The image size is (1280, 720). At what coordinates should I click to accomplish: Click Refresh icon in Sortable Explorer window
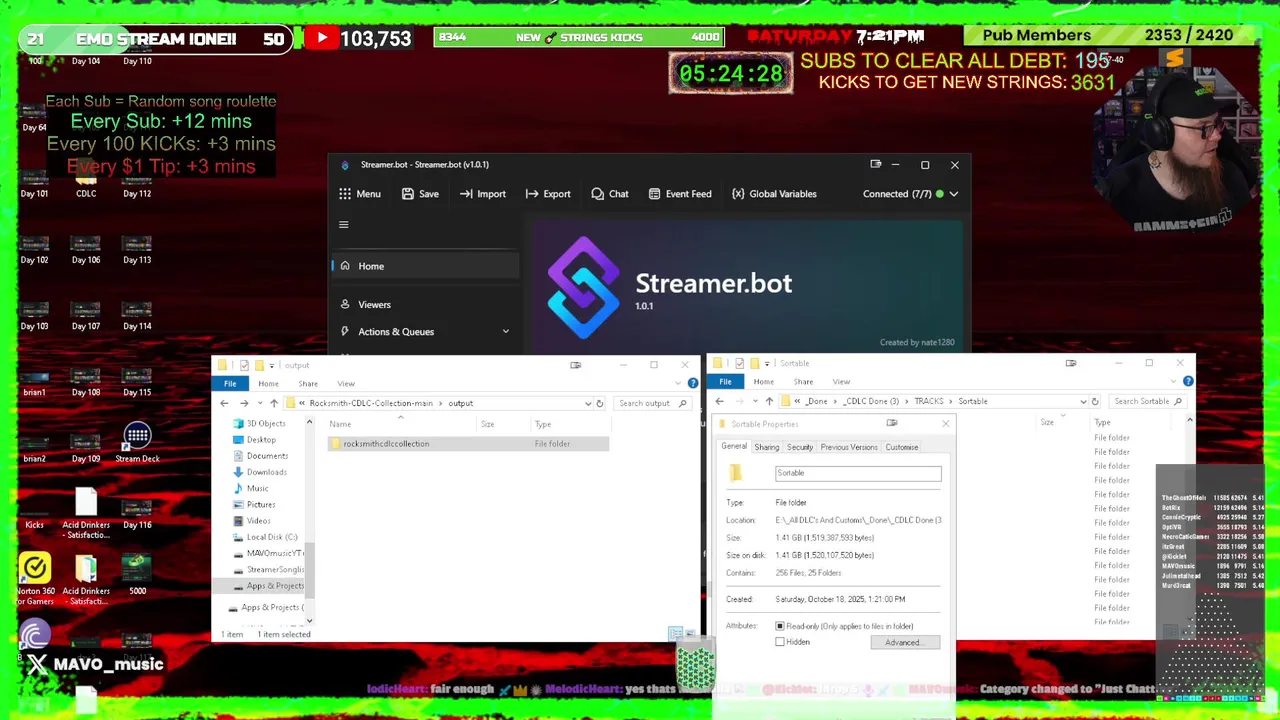click(x=1095, y=401)
